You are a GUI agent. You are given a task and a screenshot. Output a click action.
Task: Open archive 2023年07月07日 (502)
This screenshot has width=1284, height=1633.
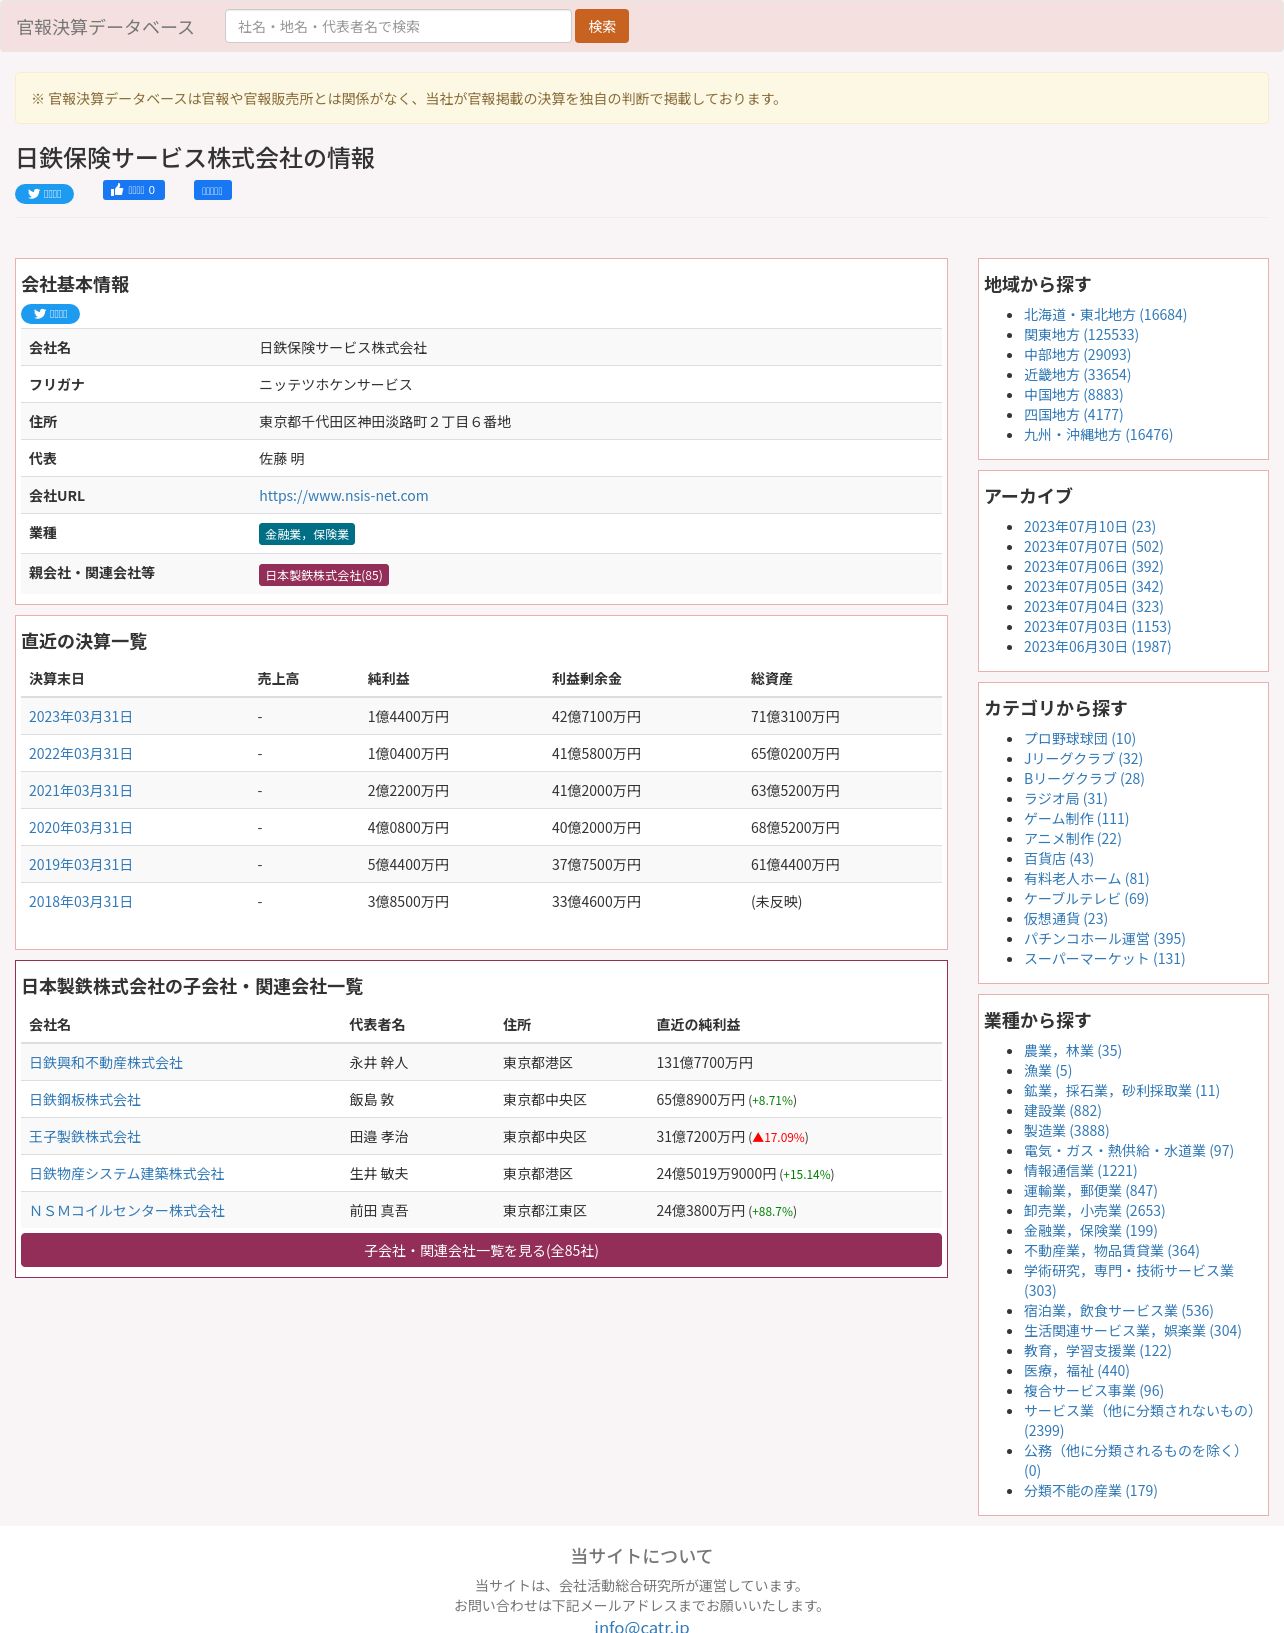[1094, 547]
